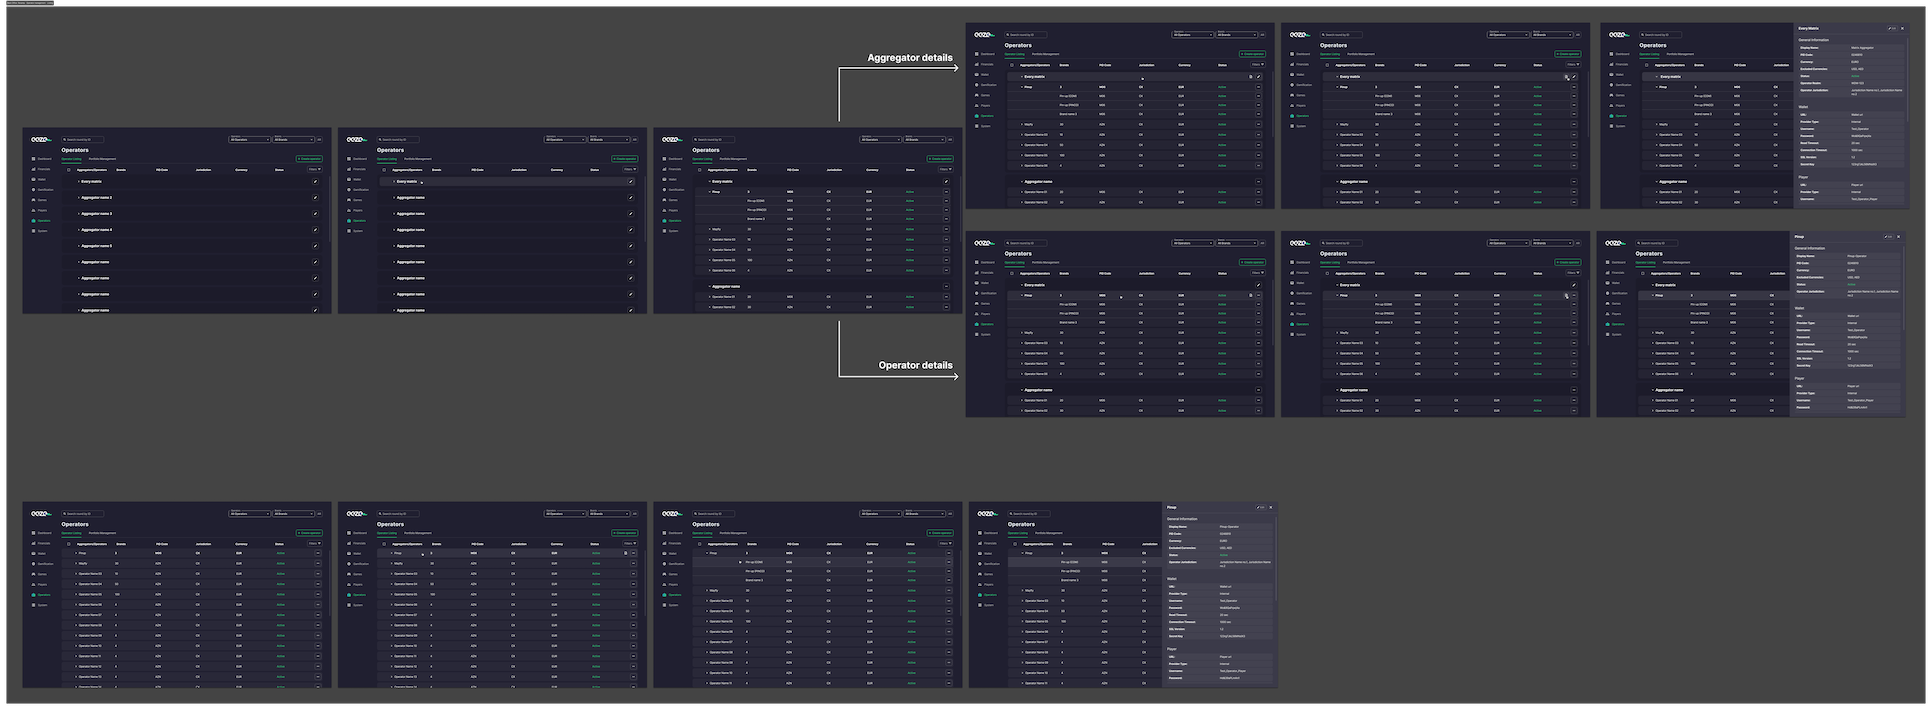Tick select-all checkbox in frame listing Aggregator name 2
The image size is (1932, 710).
(x=68, y=170)
